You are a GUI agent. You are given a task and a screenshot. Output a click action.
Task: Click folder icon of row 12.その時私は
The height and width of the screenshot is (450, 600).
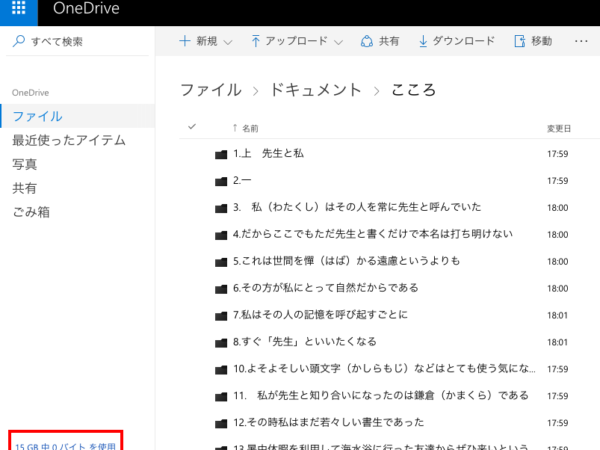221,423
